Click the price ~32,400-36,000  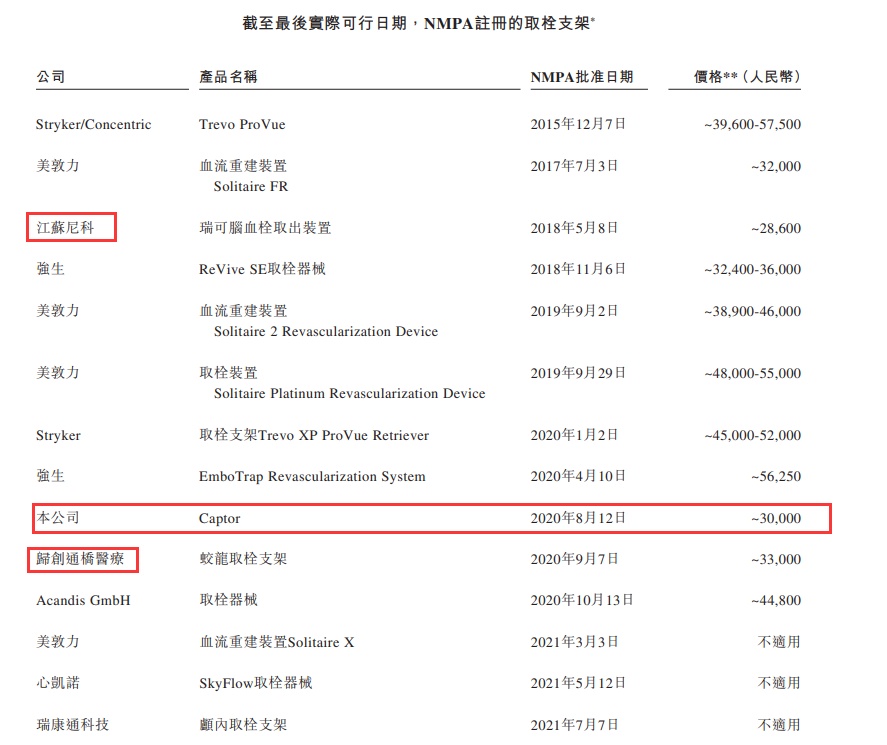click(752, 269)
